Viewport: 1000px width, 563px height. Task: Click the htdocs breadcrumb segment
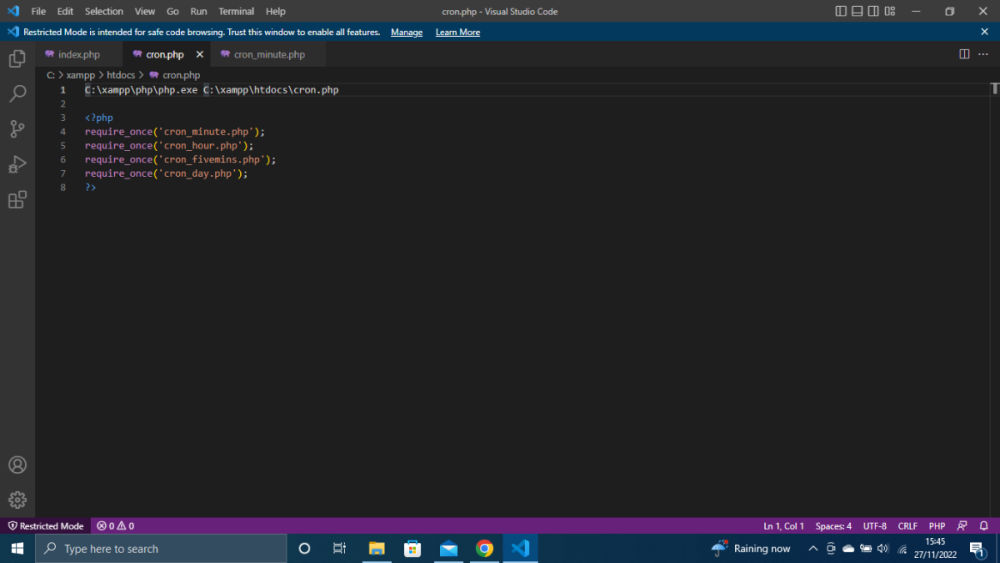click(x=120, y=75)
